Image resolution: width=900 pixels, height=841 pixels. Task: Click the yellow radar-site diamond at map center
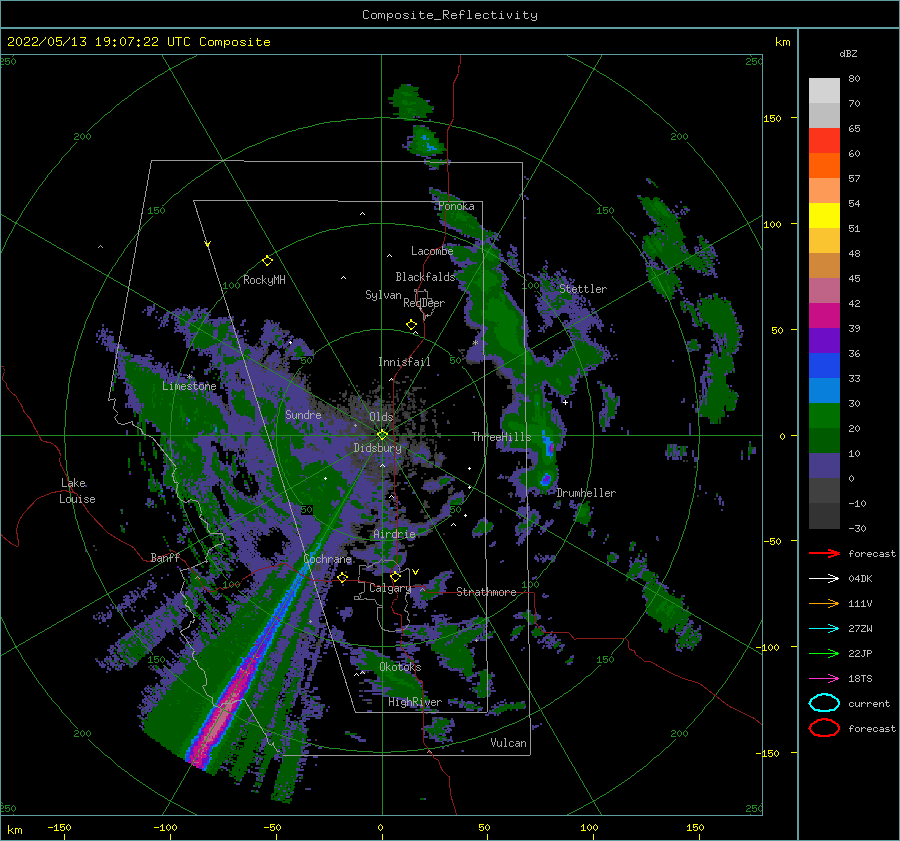[x=382, y=435]
